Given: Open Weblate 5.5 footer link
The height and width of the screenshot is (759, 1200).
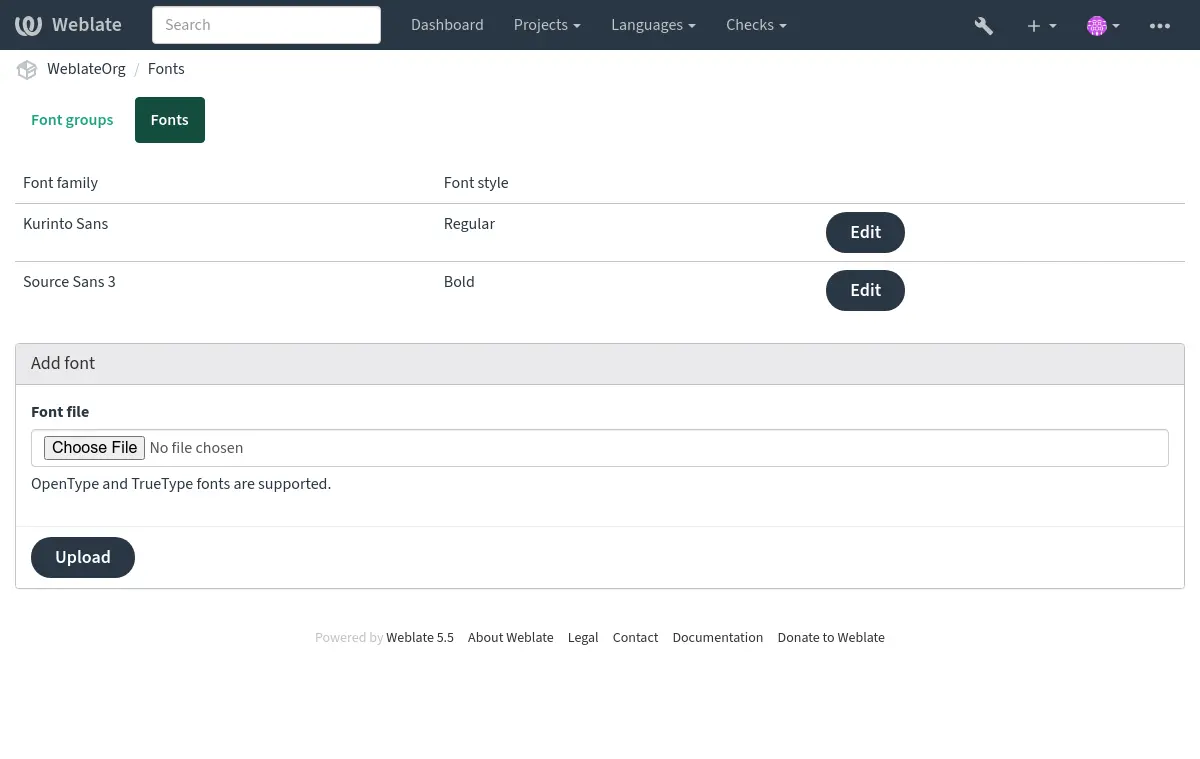Looking at the screenshot, I should pos(420,638).
